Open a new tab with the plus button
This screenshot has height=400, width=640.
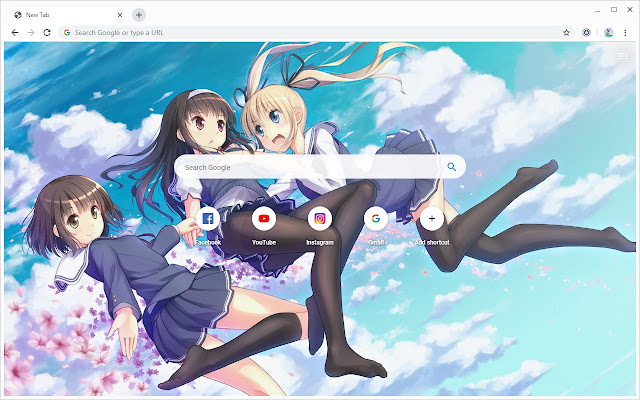pyautogui.click(x=139, y=15)
